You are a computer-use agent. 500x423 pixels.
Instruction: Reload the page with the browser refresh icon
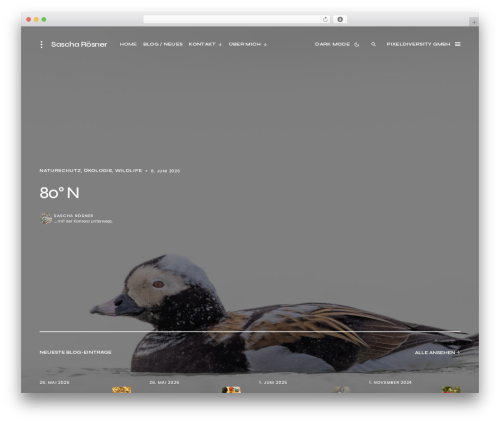pos(325,19)
